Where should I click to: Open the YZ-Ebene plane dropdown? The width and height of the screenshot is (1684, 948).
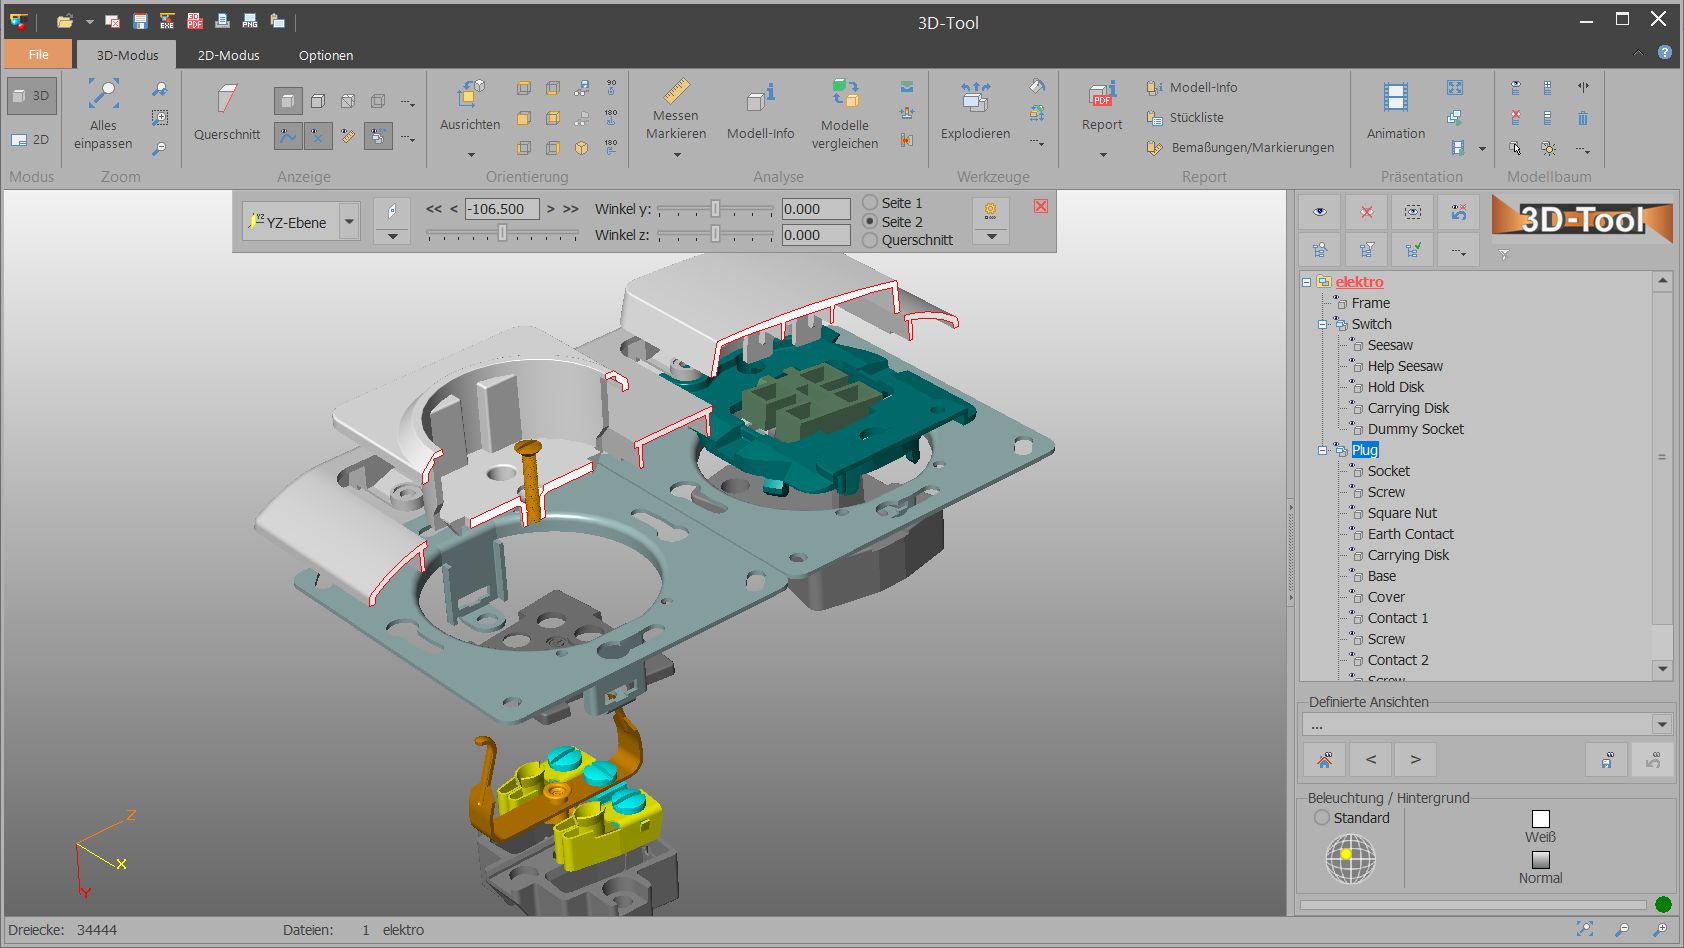click(x=349, y=222)
